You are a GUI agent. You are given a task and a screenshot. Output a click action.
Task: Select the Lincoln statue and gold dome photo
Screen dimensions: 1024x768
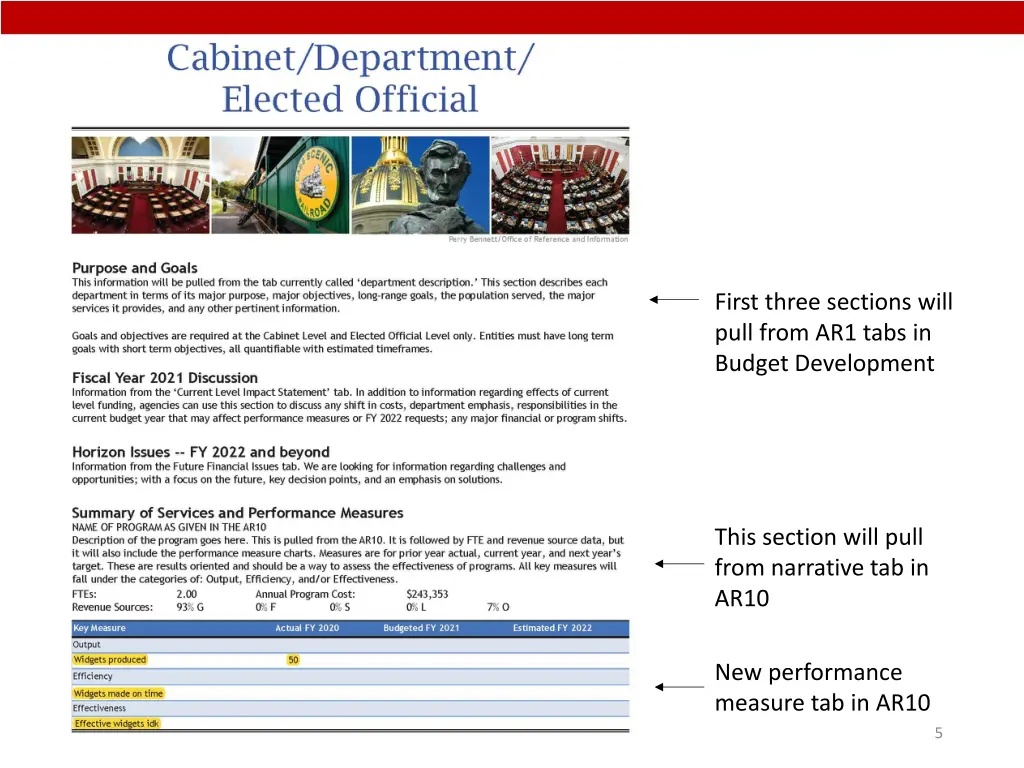tap(420, 185)
